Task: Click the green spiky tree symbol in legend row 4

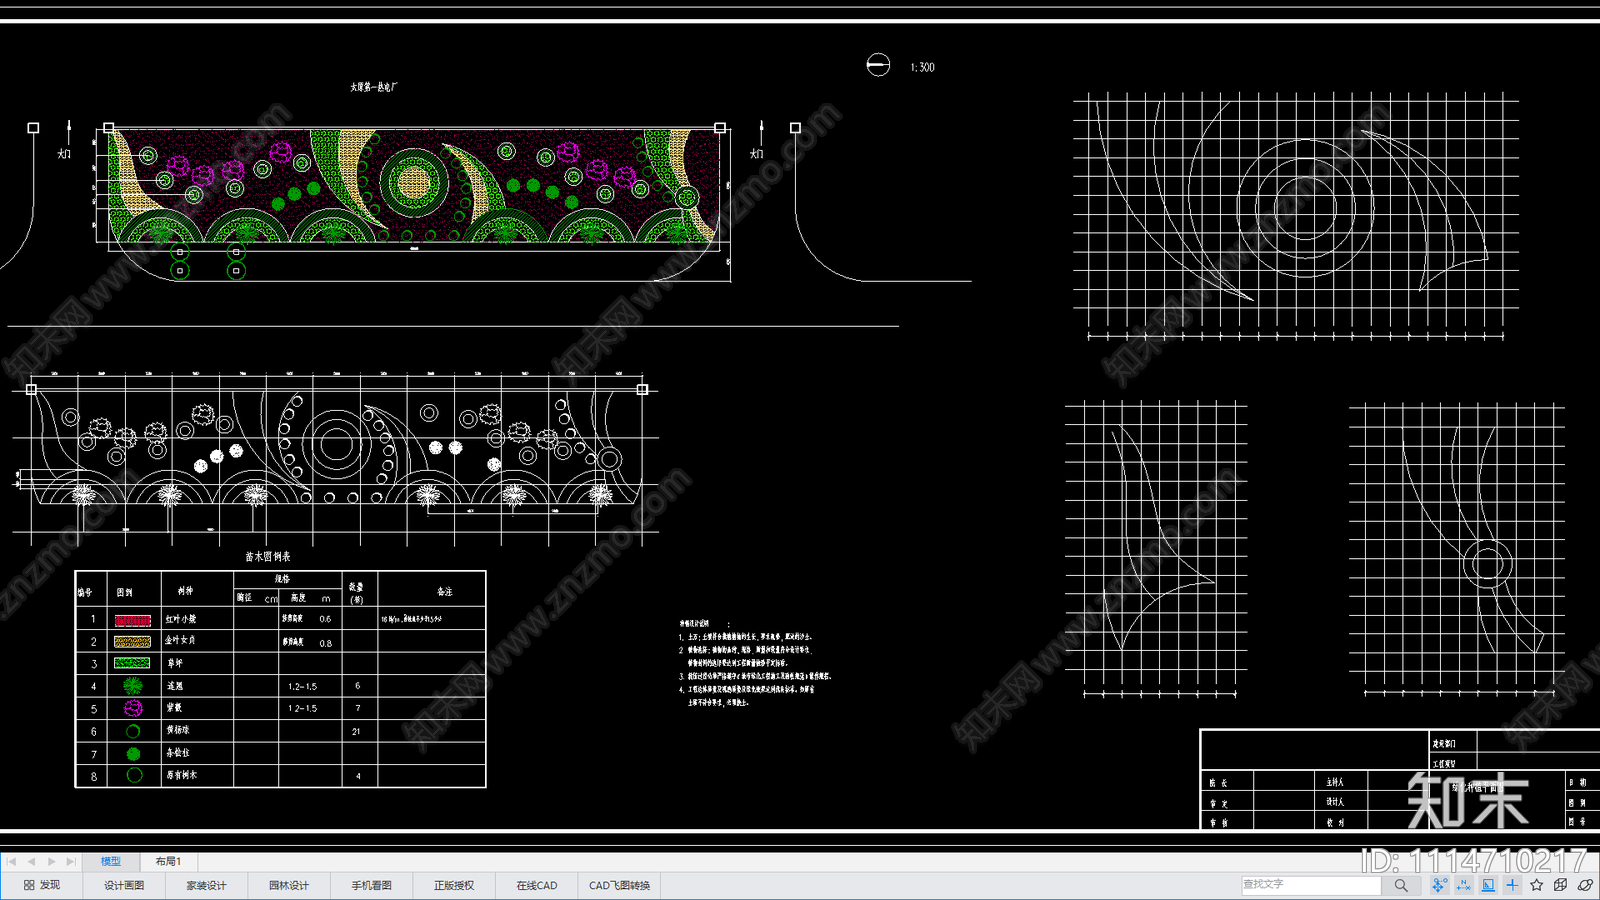Action: coord(133,685)
